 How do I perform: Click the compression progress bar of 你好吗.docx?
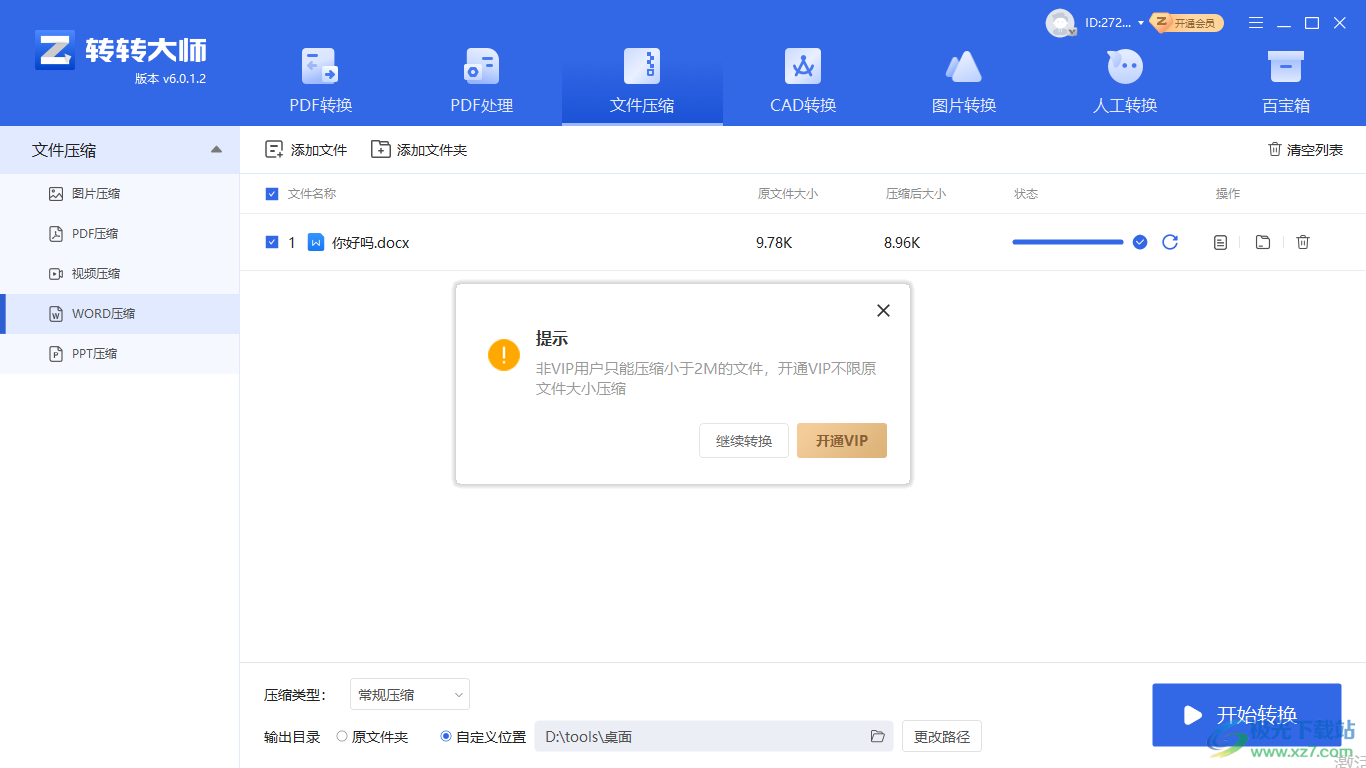tap(1068, 242)
